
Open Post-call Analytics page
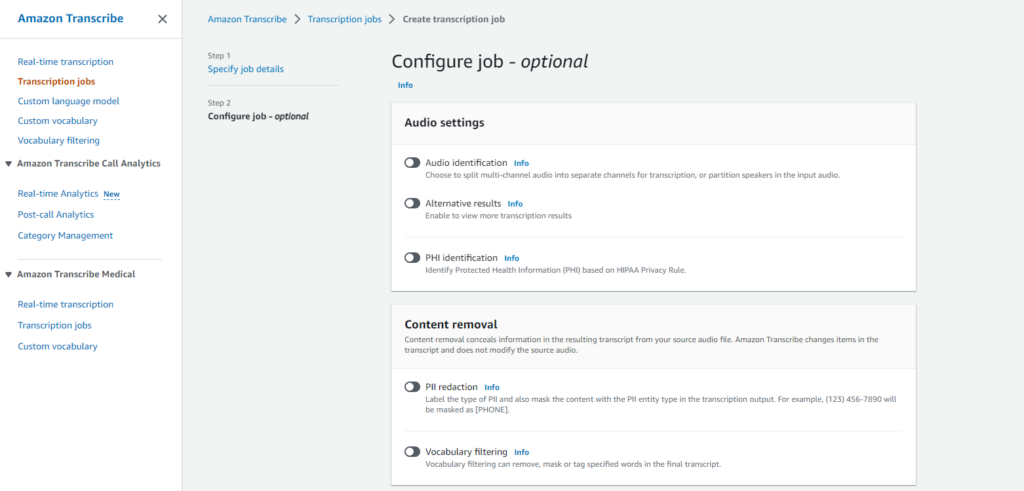click(56, 215)
